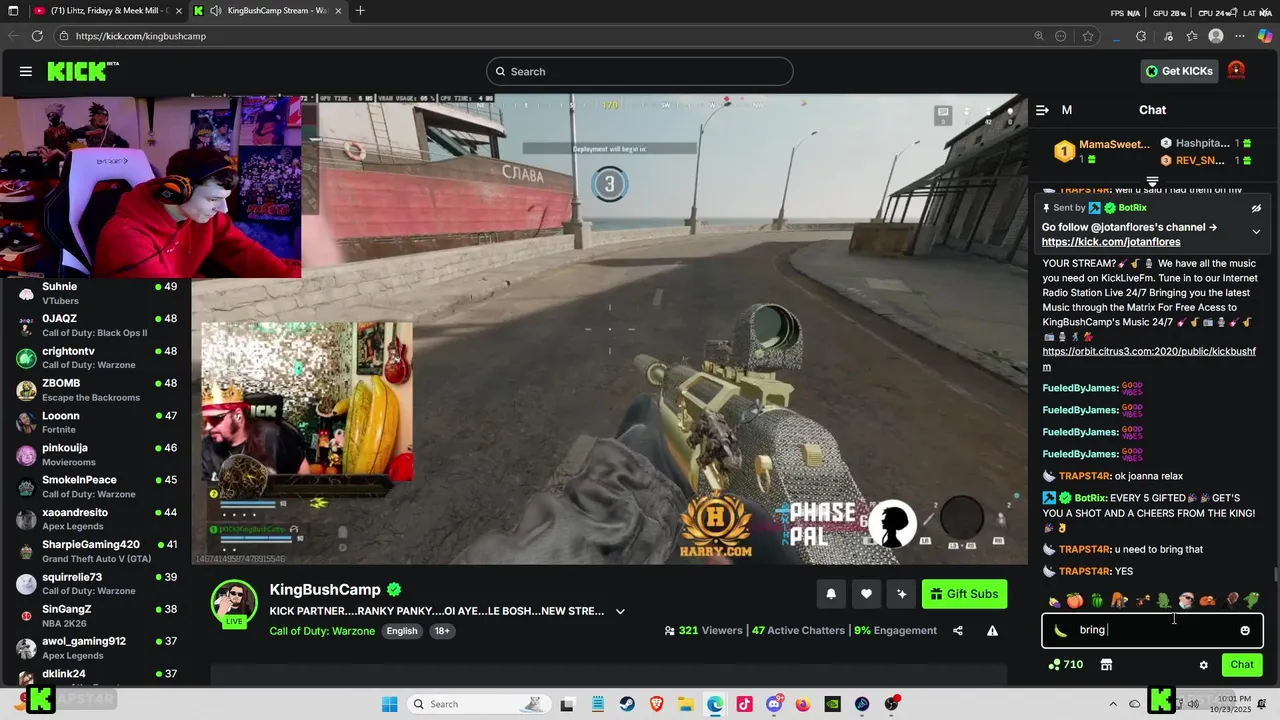Open the channel points shop icon
This screenshot has width=1280, height=720.
(x=1106, y=665)
